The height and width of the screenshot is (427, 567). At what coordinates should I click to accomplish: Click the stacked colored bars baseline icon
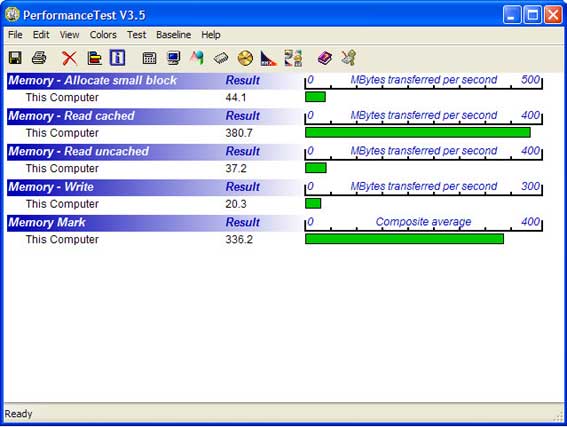click(95, 58)
